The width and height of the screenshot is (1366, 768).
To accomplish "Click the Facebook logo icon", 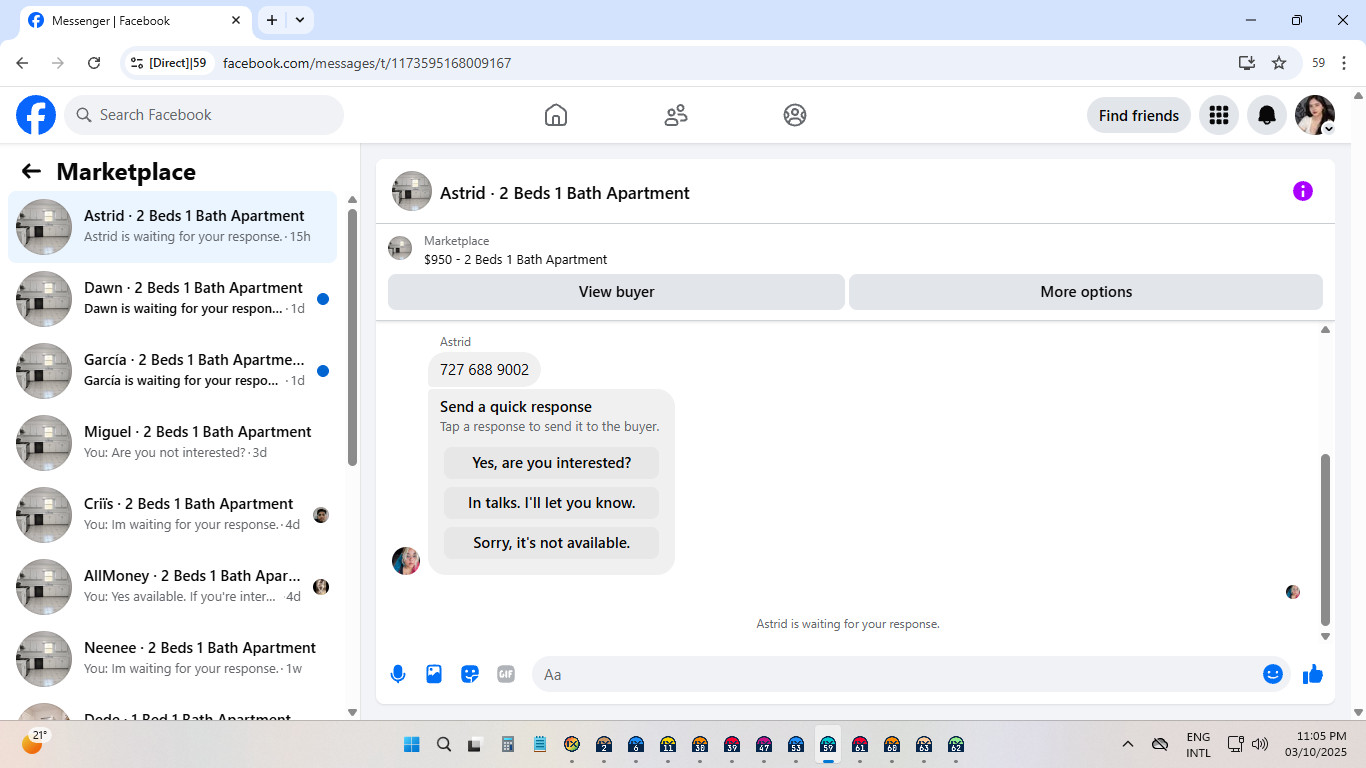I will [x=36, y=115].
